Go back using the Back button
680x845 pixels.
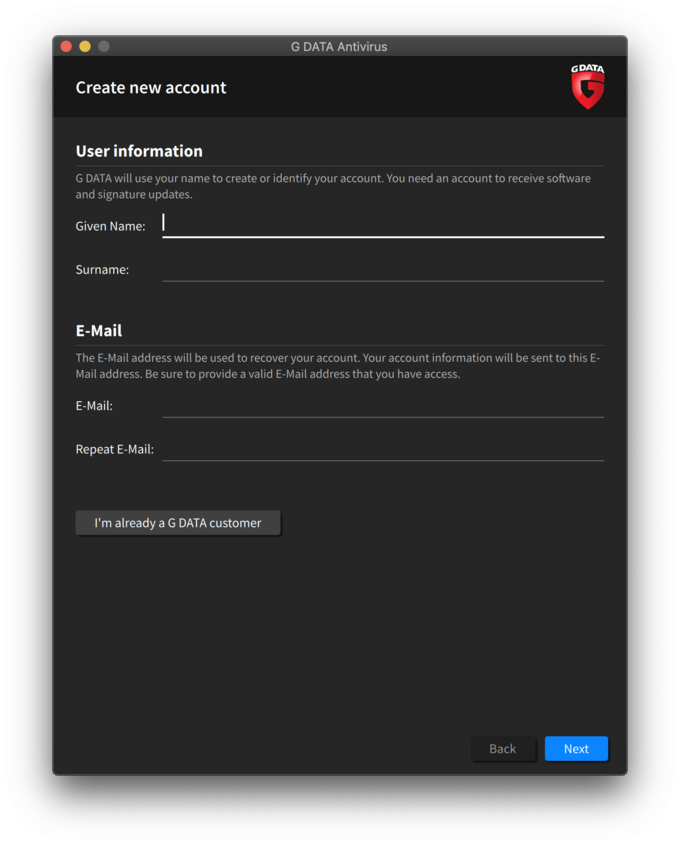point(503,748)
